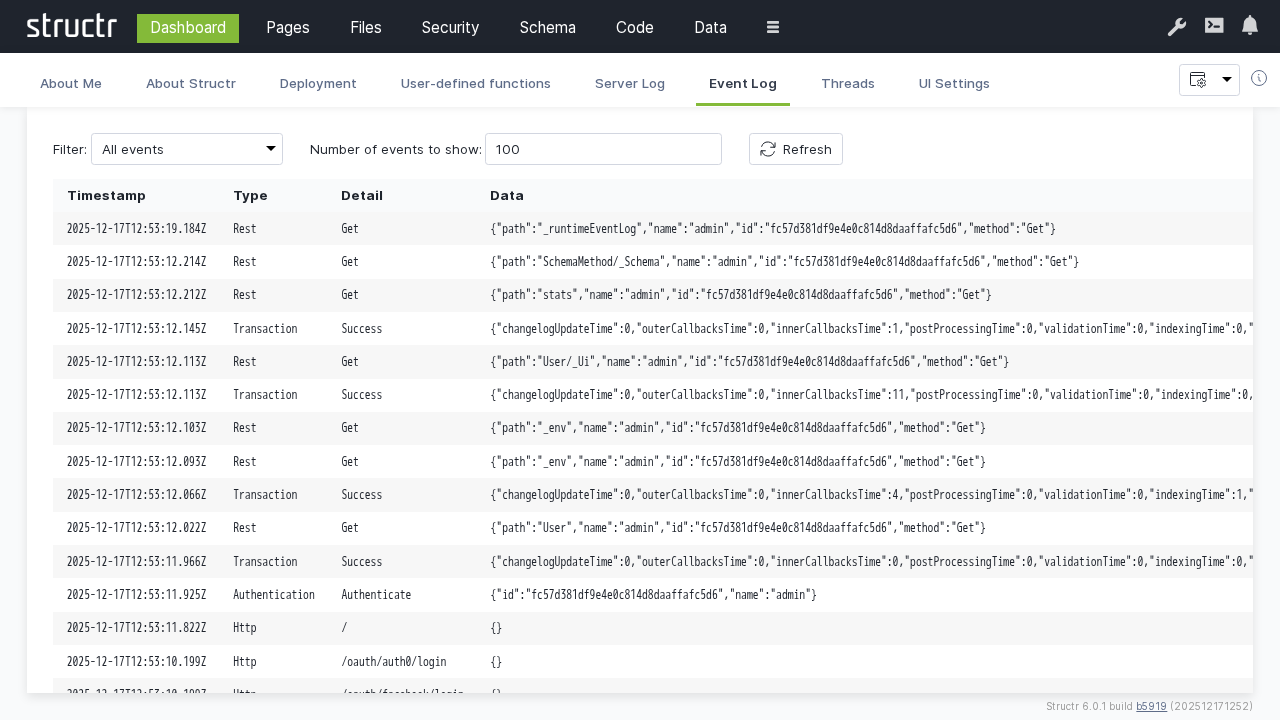Select the Schema menu item
This screenshot has width=1280, height=720.
[x=548, y=28]
